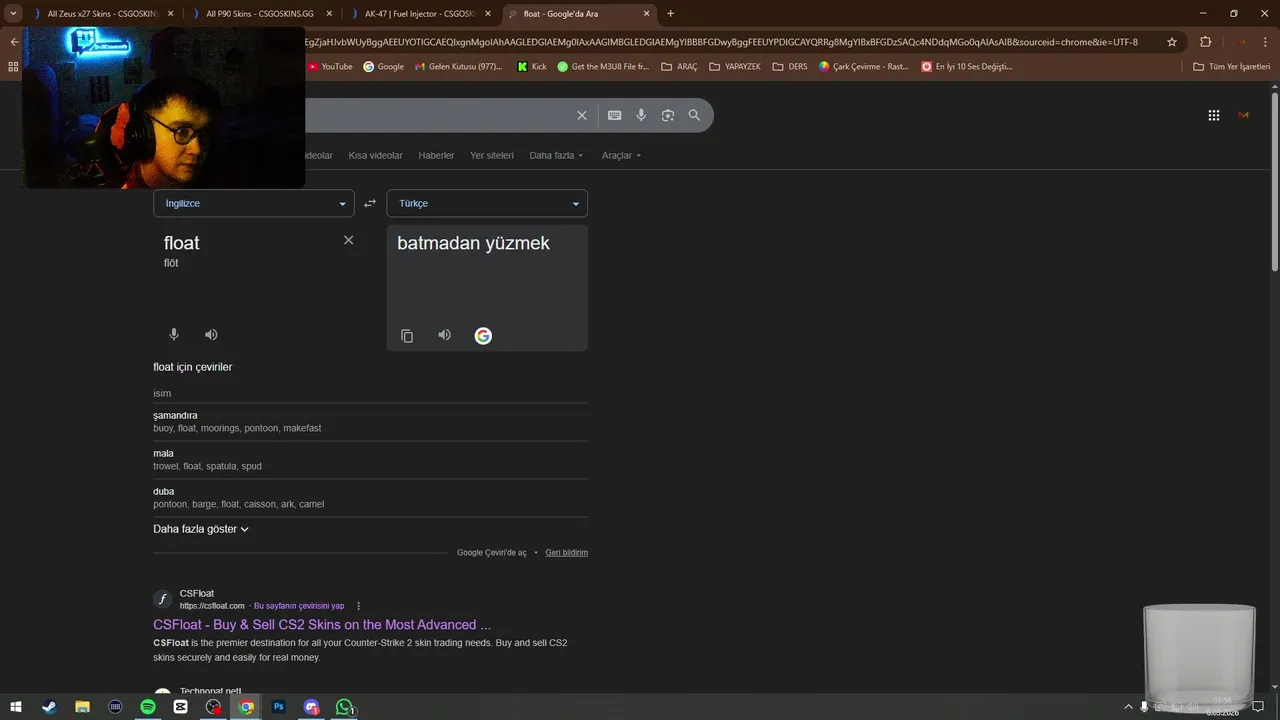
Task: Open the Chrome three-dot menu
Action: (x=1264, y=42)
